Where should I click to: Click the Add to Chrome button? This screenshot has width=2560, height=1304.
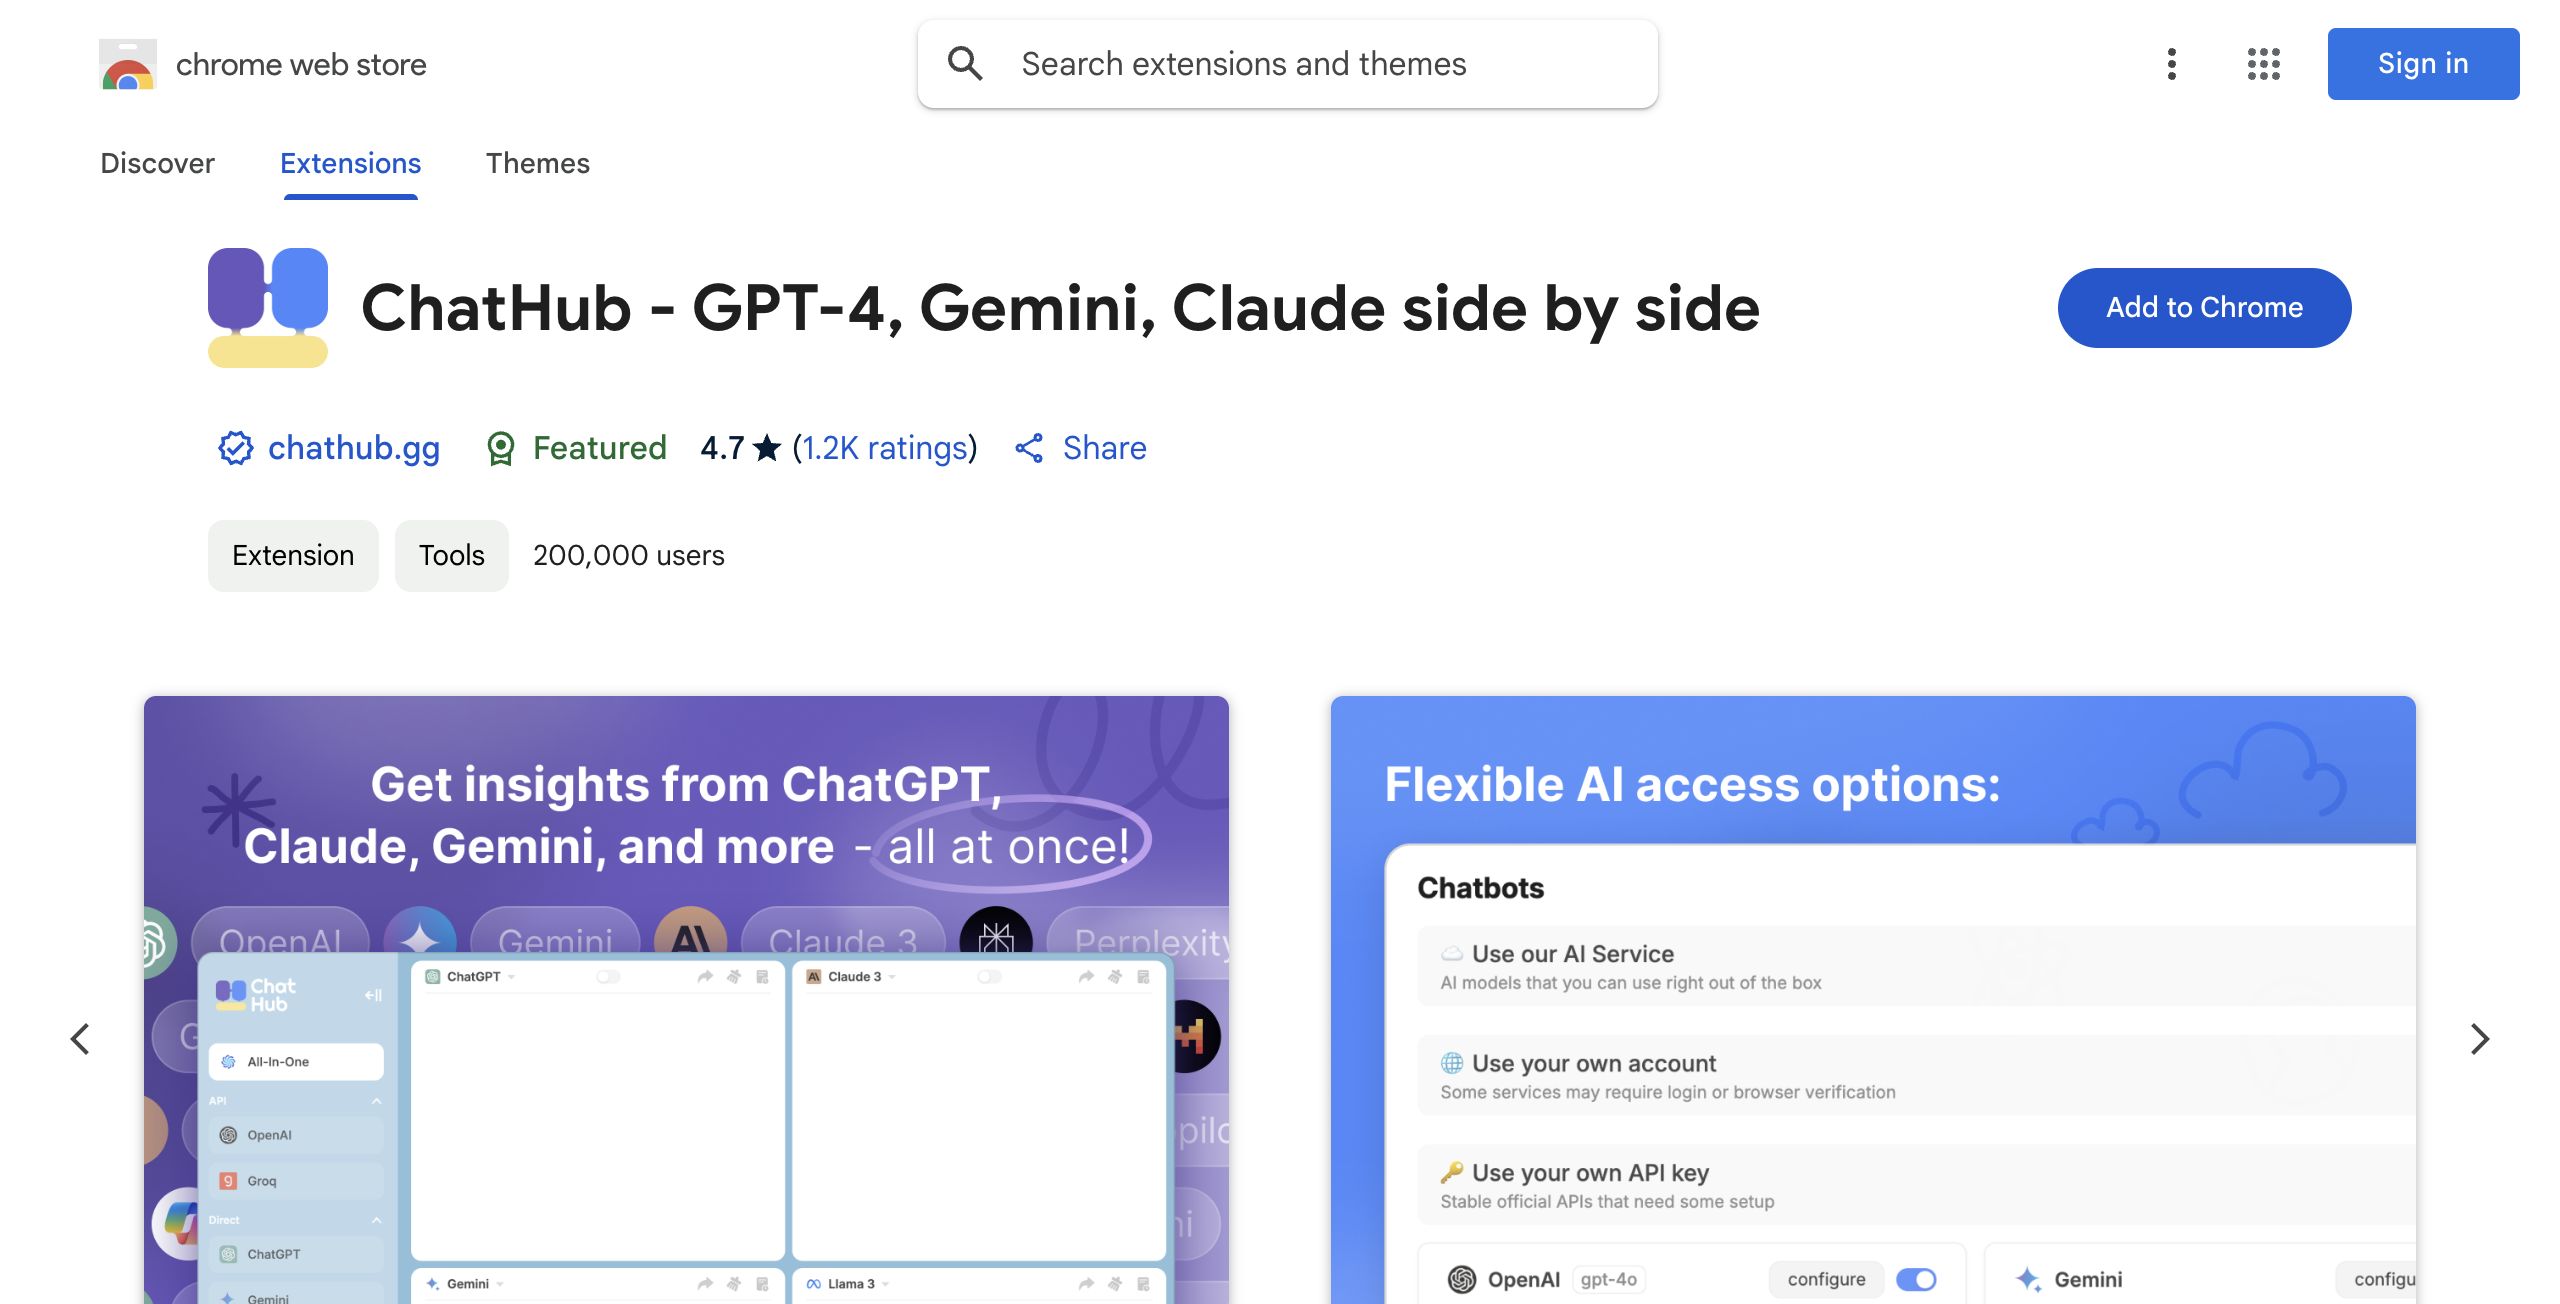tap(2204, 308)
